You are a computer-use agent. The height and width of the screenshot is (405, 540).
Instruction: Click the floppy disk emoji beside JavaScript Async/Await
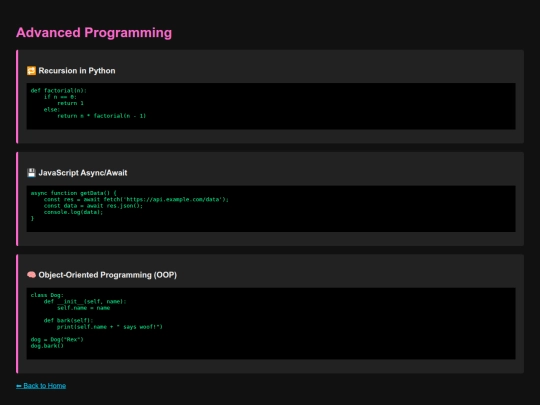(31, 173)
